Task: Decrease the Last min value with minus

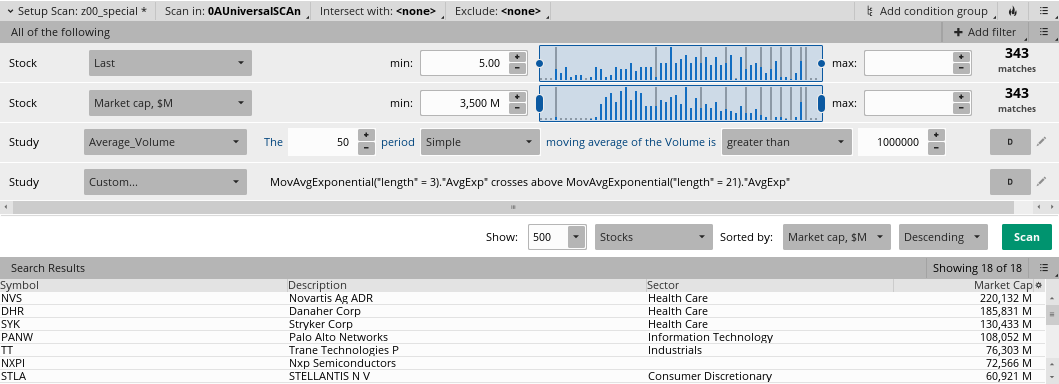Action: pos(517,68)
